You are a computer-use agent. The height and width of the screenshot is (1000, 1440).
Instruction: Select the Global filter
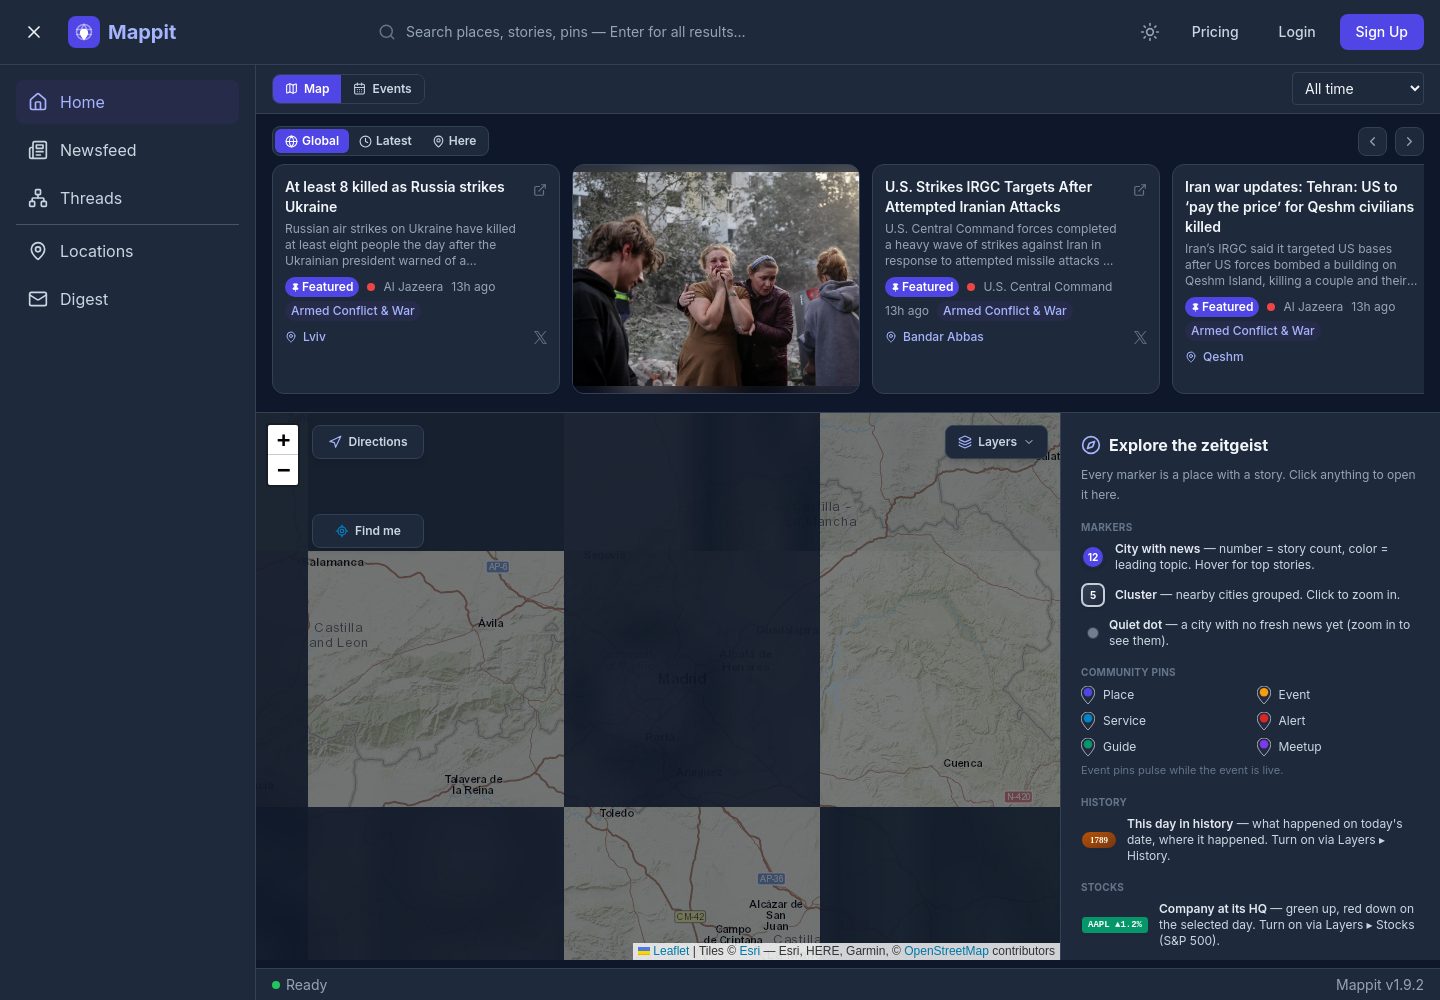click(312, 141)
